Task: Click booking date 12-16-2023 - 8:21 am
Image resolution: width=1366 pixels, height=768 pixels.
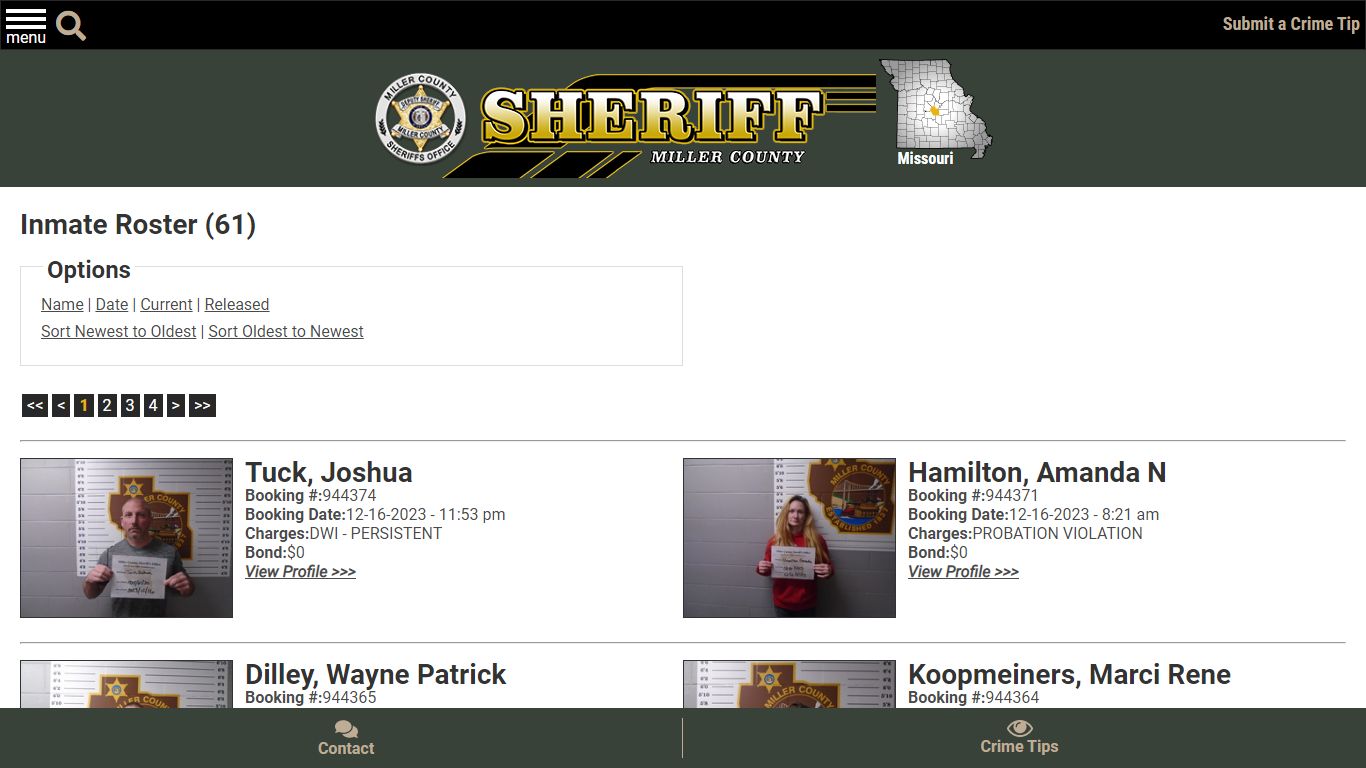Action: point(1084,514)
